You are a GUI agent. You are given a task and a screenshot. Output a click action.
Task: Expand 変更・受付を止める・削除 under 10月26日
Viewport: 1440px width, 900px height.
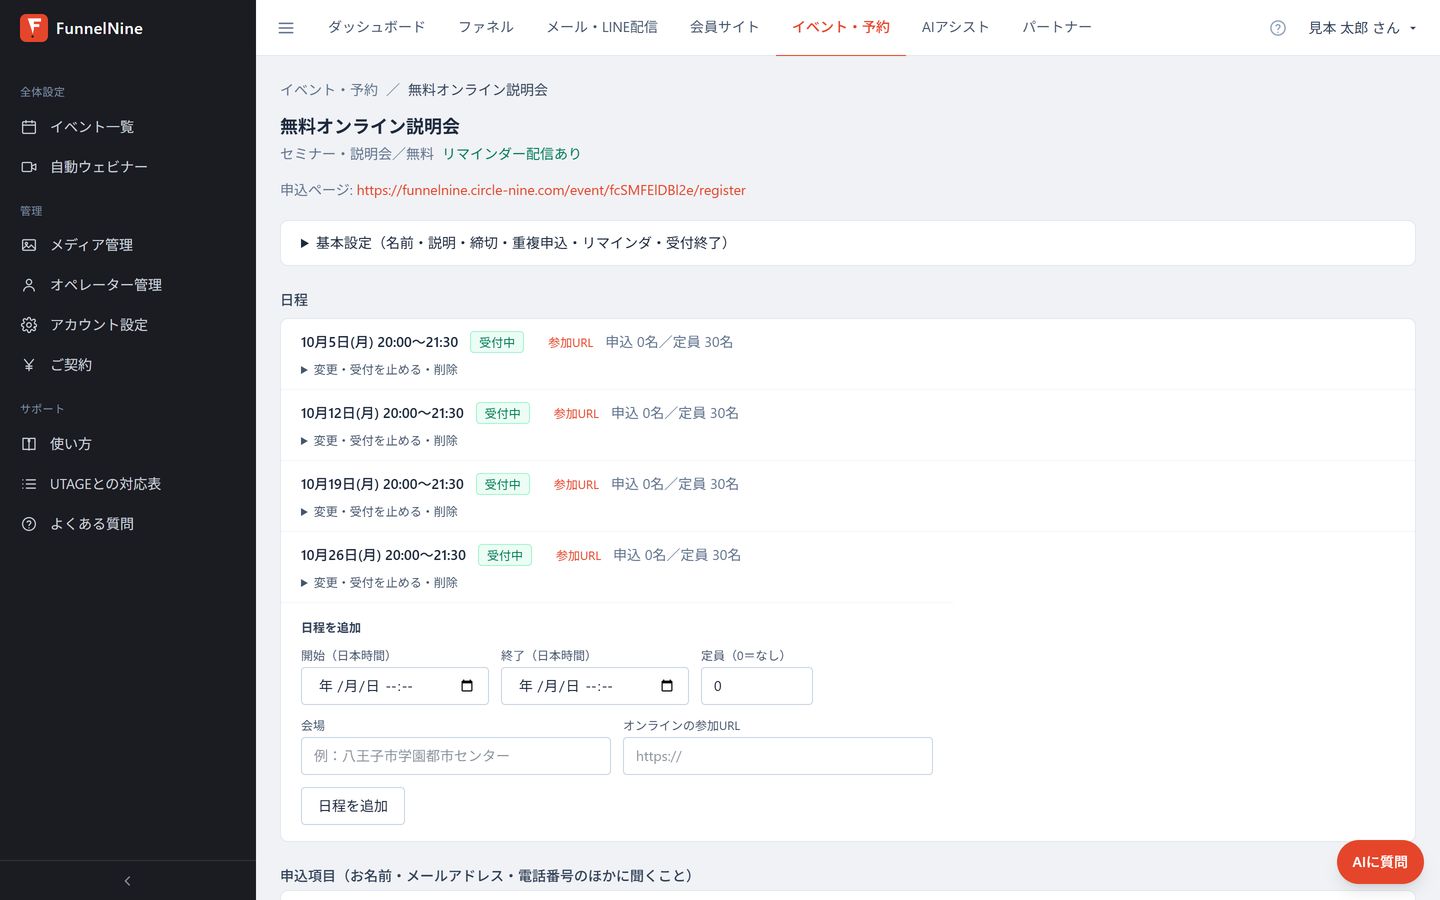point(379,583)
